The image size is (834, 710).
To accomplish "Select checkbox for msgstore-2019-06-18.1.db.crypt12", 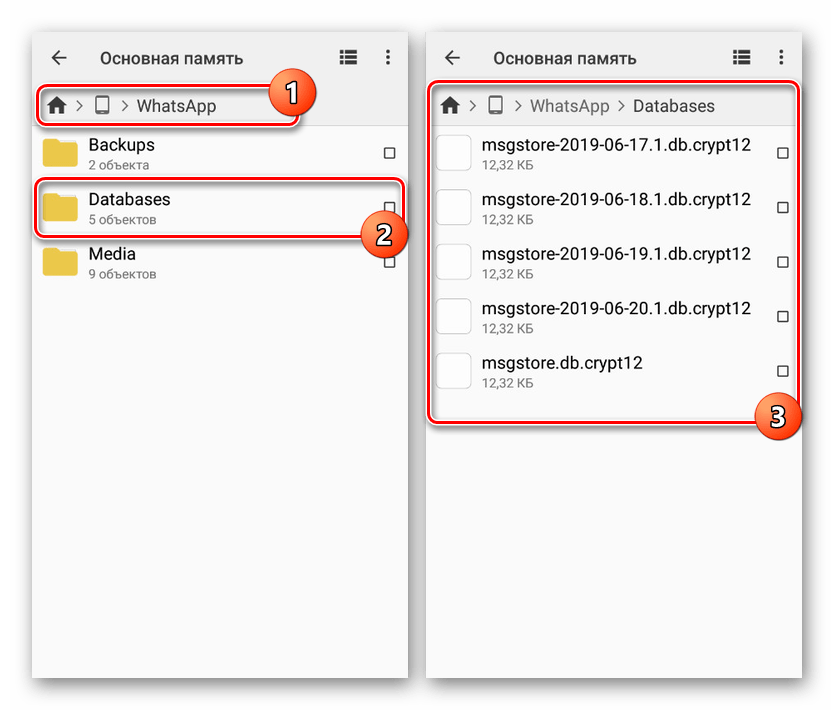I will click(x=782, y=207).
